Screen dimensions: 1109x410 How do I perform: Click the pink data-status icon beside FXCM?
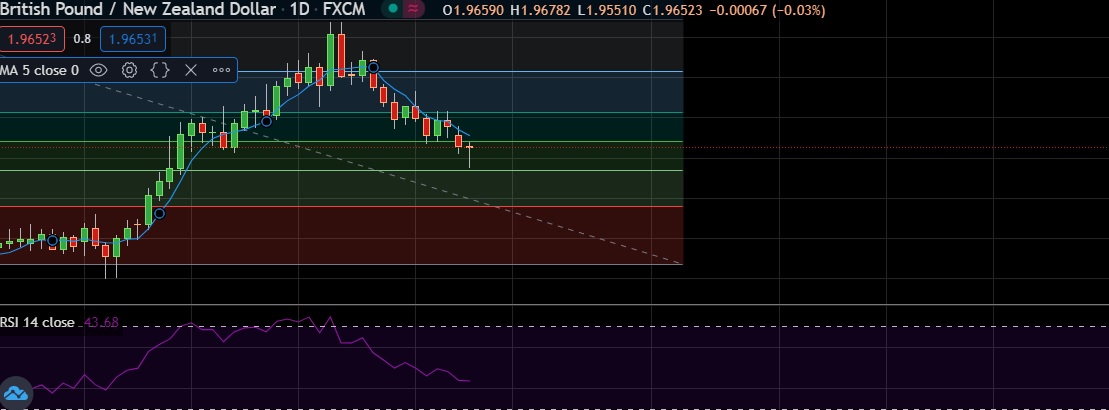[x=413, y=9]
